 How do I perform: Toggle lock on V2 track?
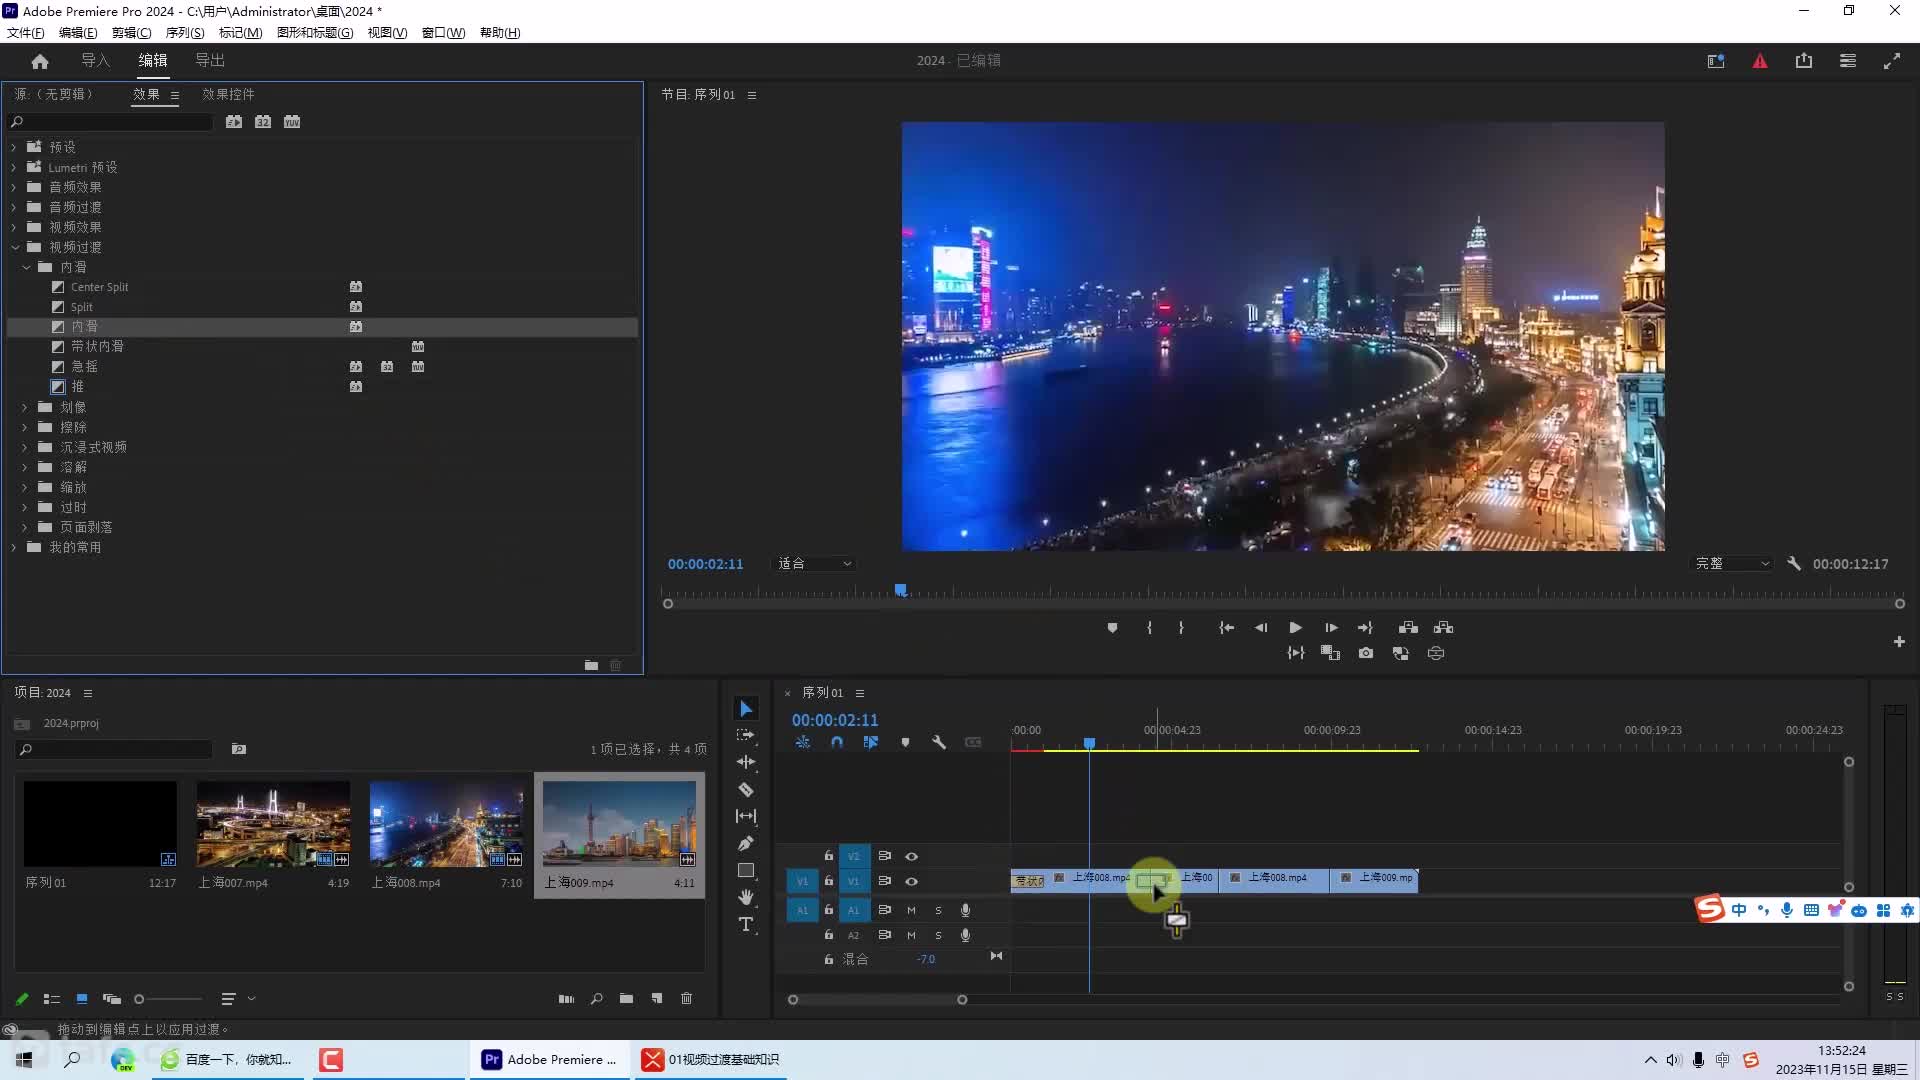click(828, 856)
